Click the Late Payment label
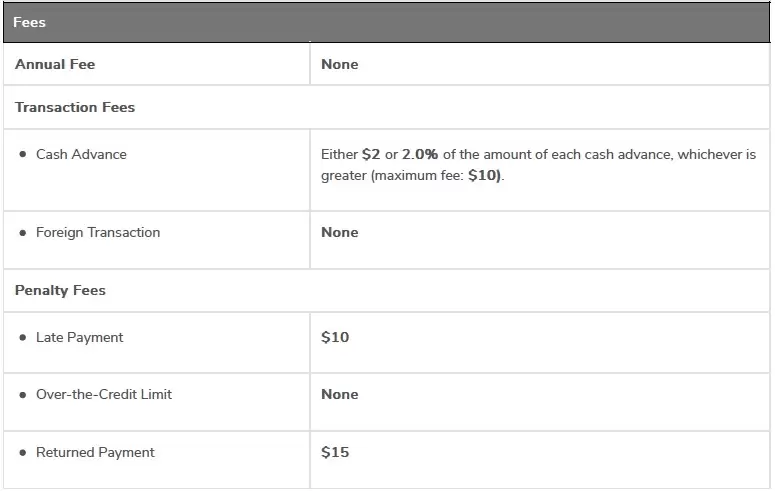The height and width of the screenshot is (491, 775). point(80,337)
